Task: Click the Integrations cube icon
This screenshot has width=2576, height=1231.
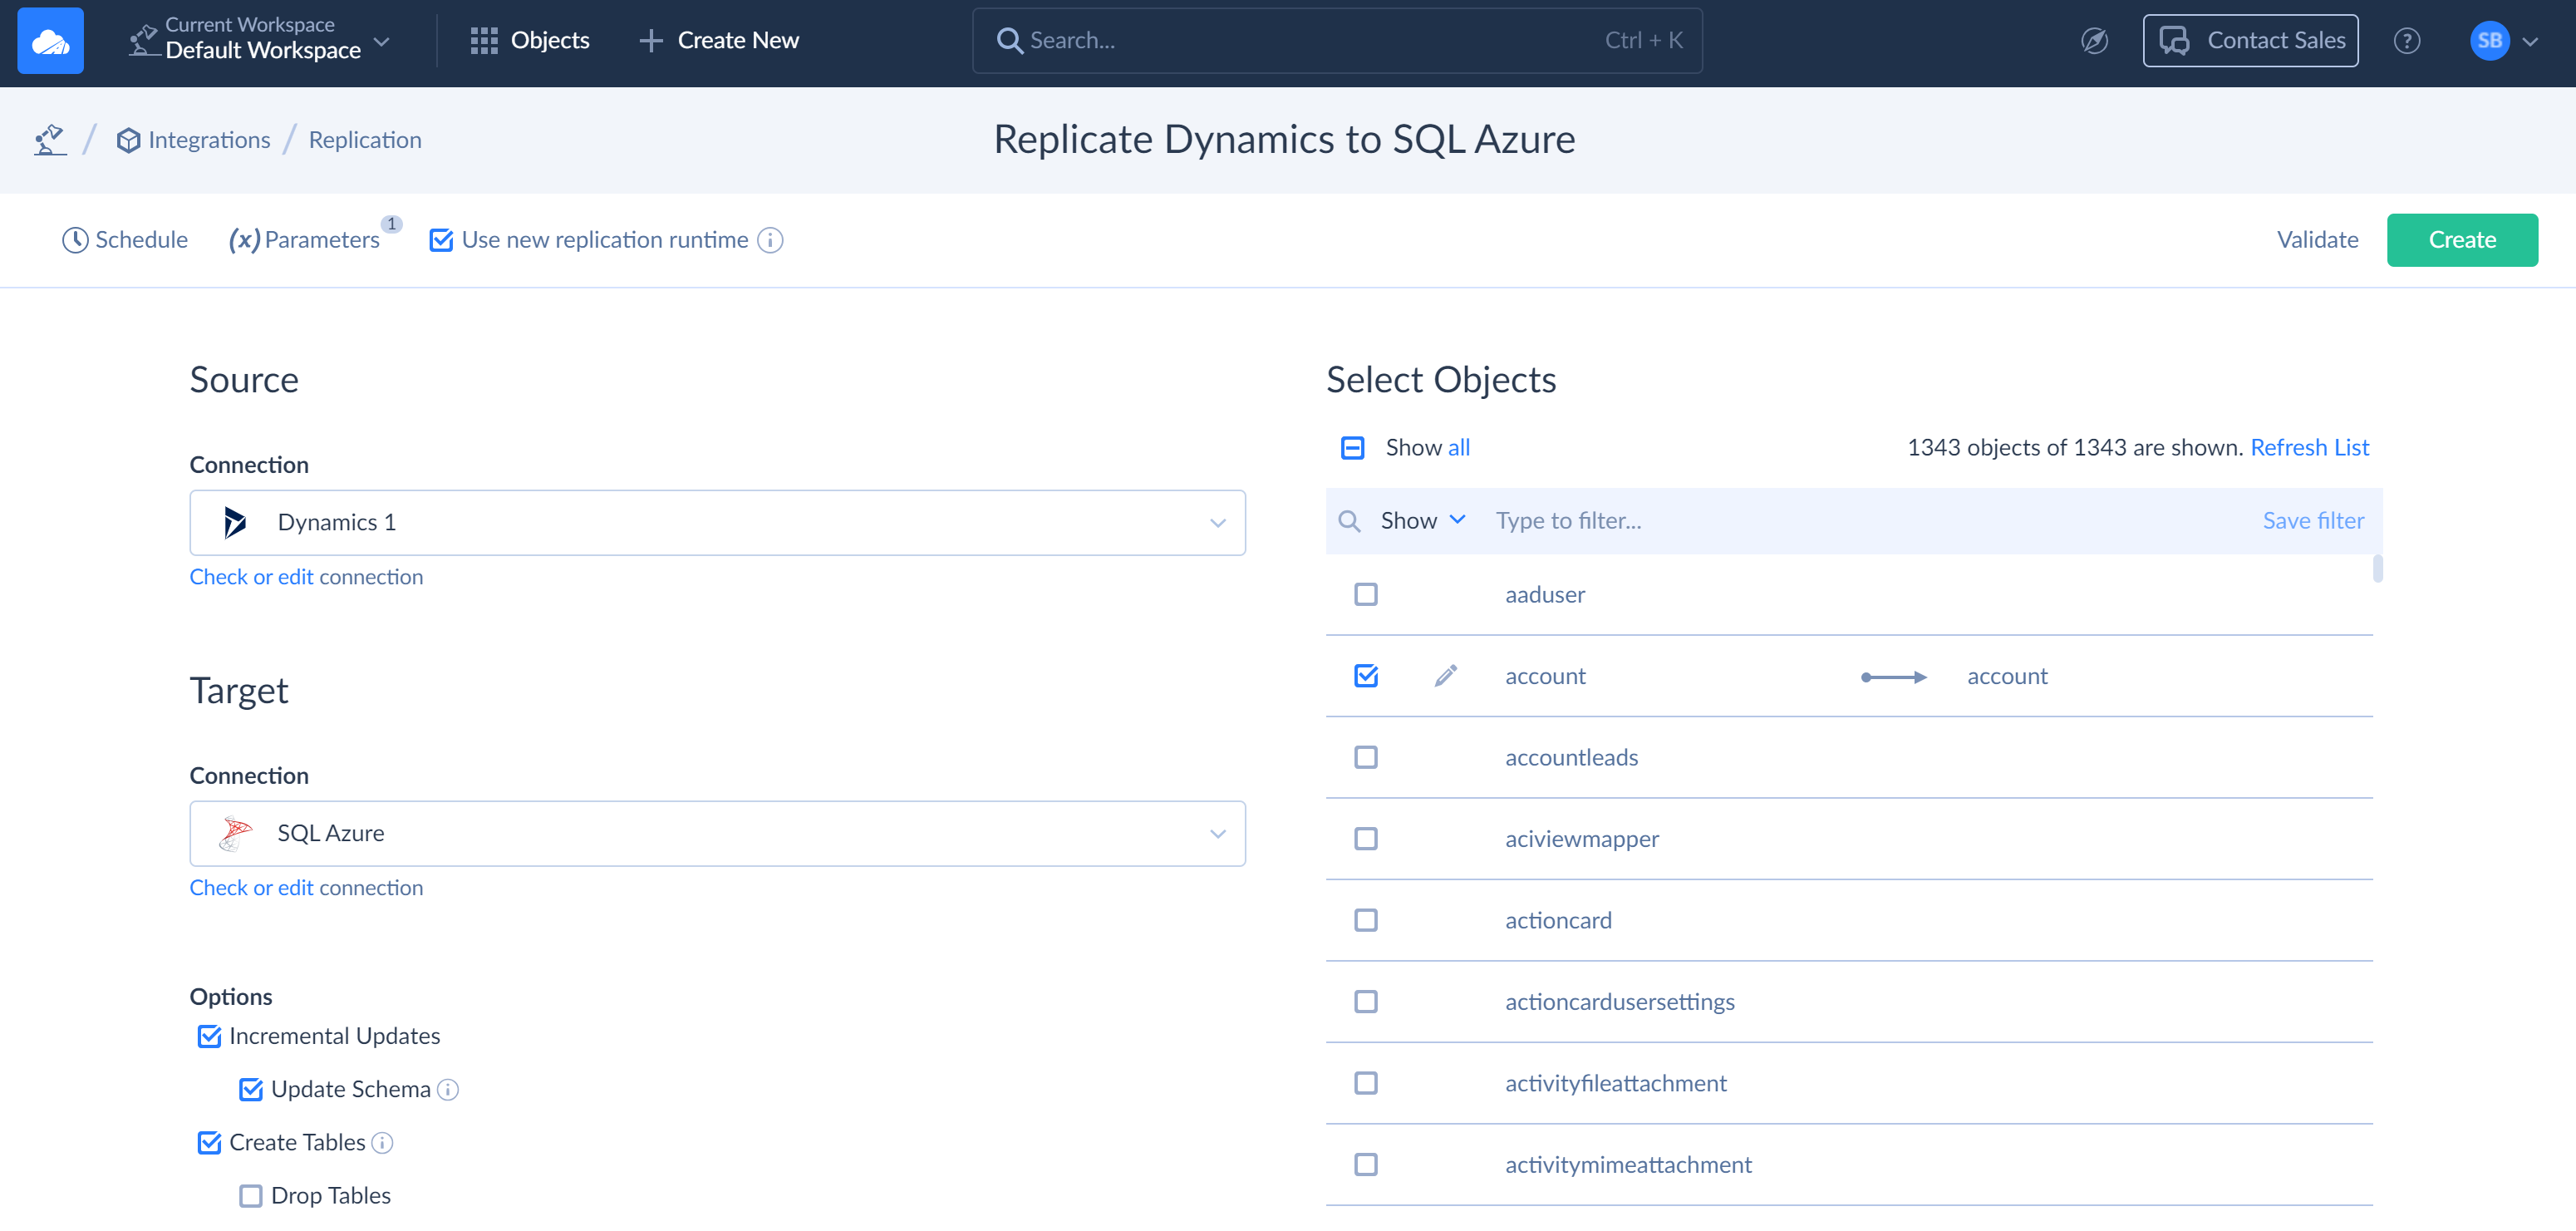Action: coord(128,140)
